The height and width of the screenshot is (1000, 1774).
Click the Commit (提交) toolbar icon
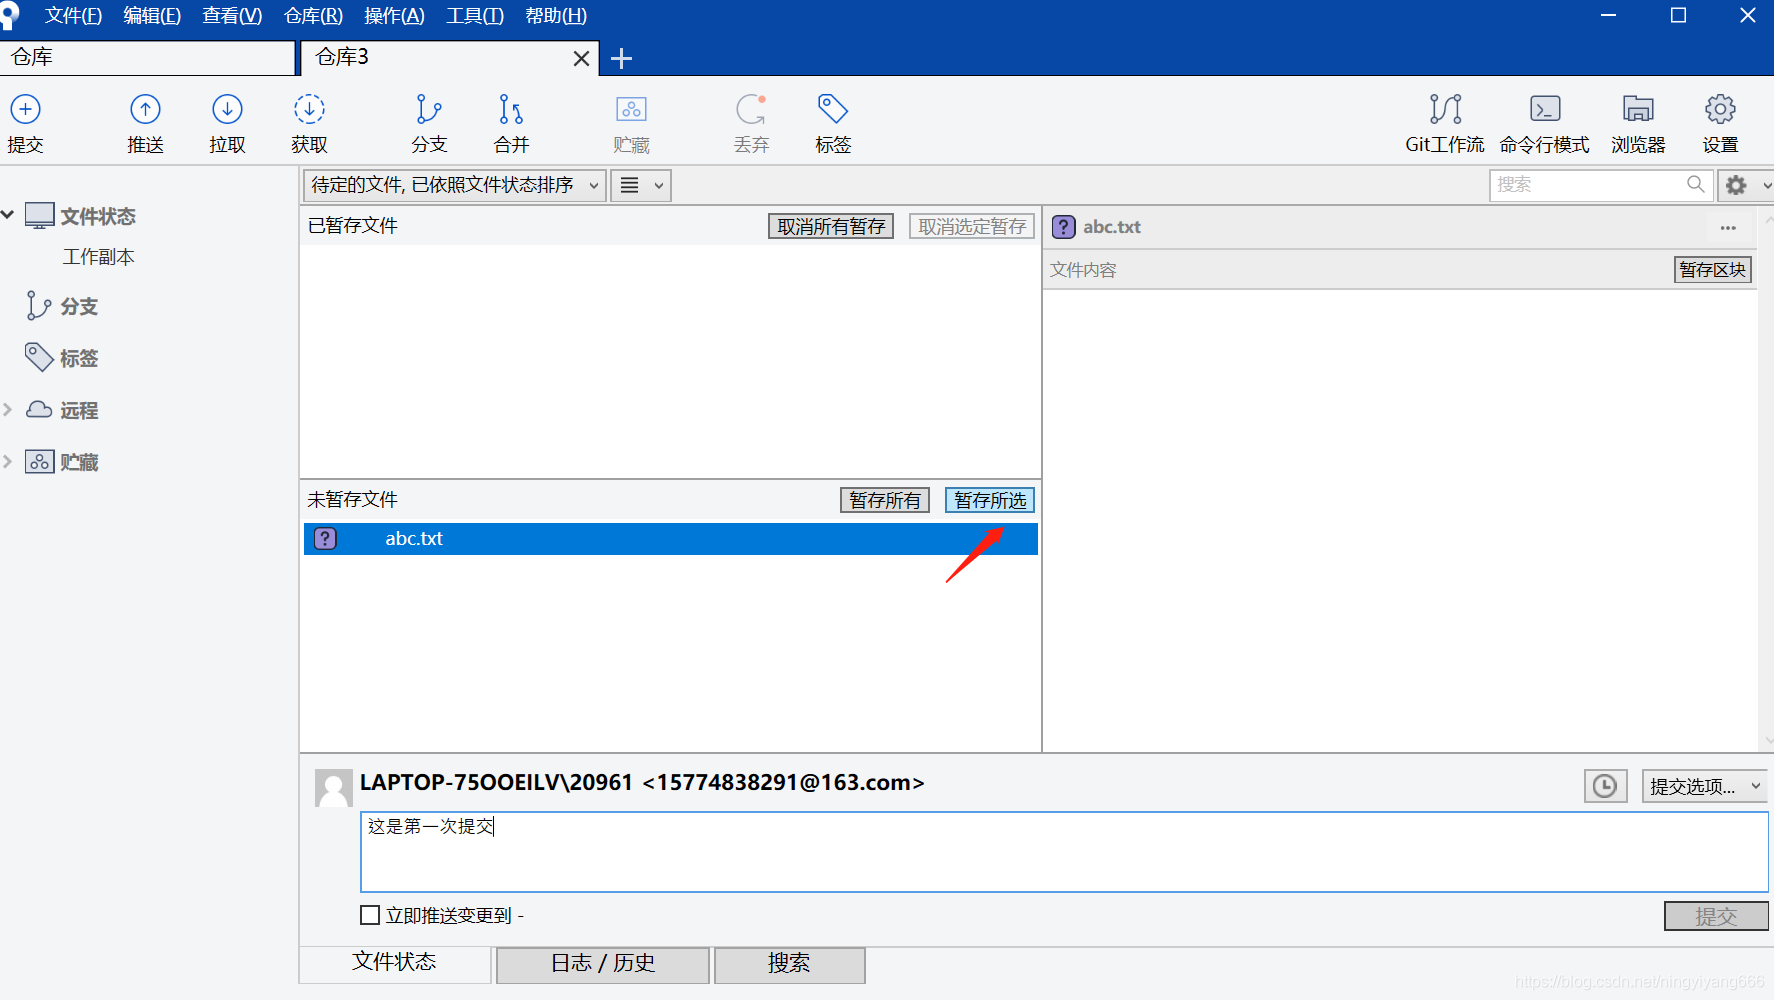click(25, 109)
